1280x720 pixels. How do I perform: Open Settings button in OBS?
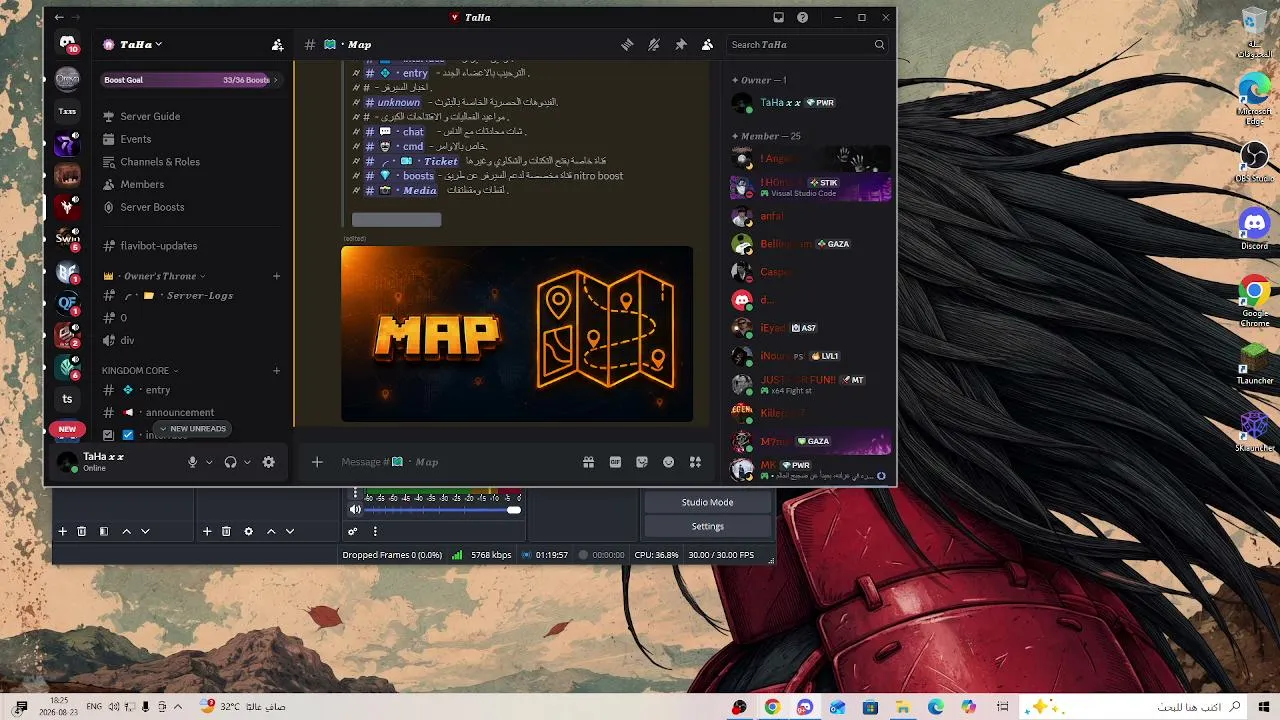(x=707, y=526)
